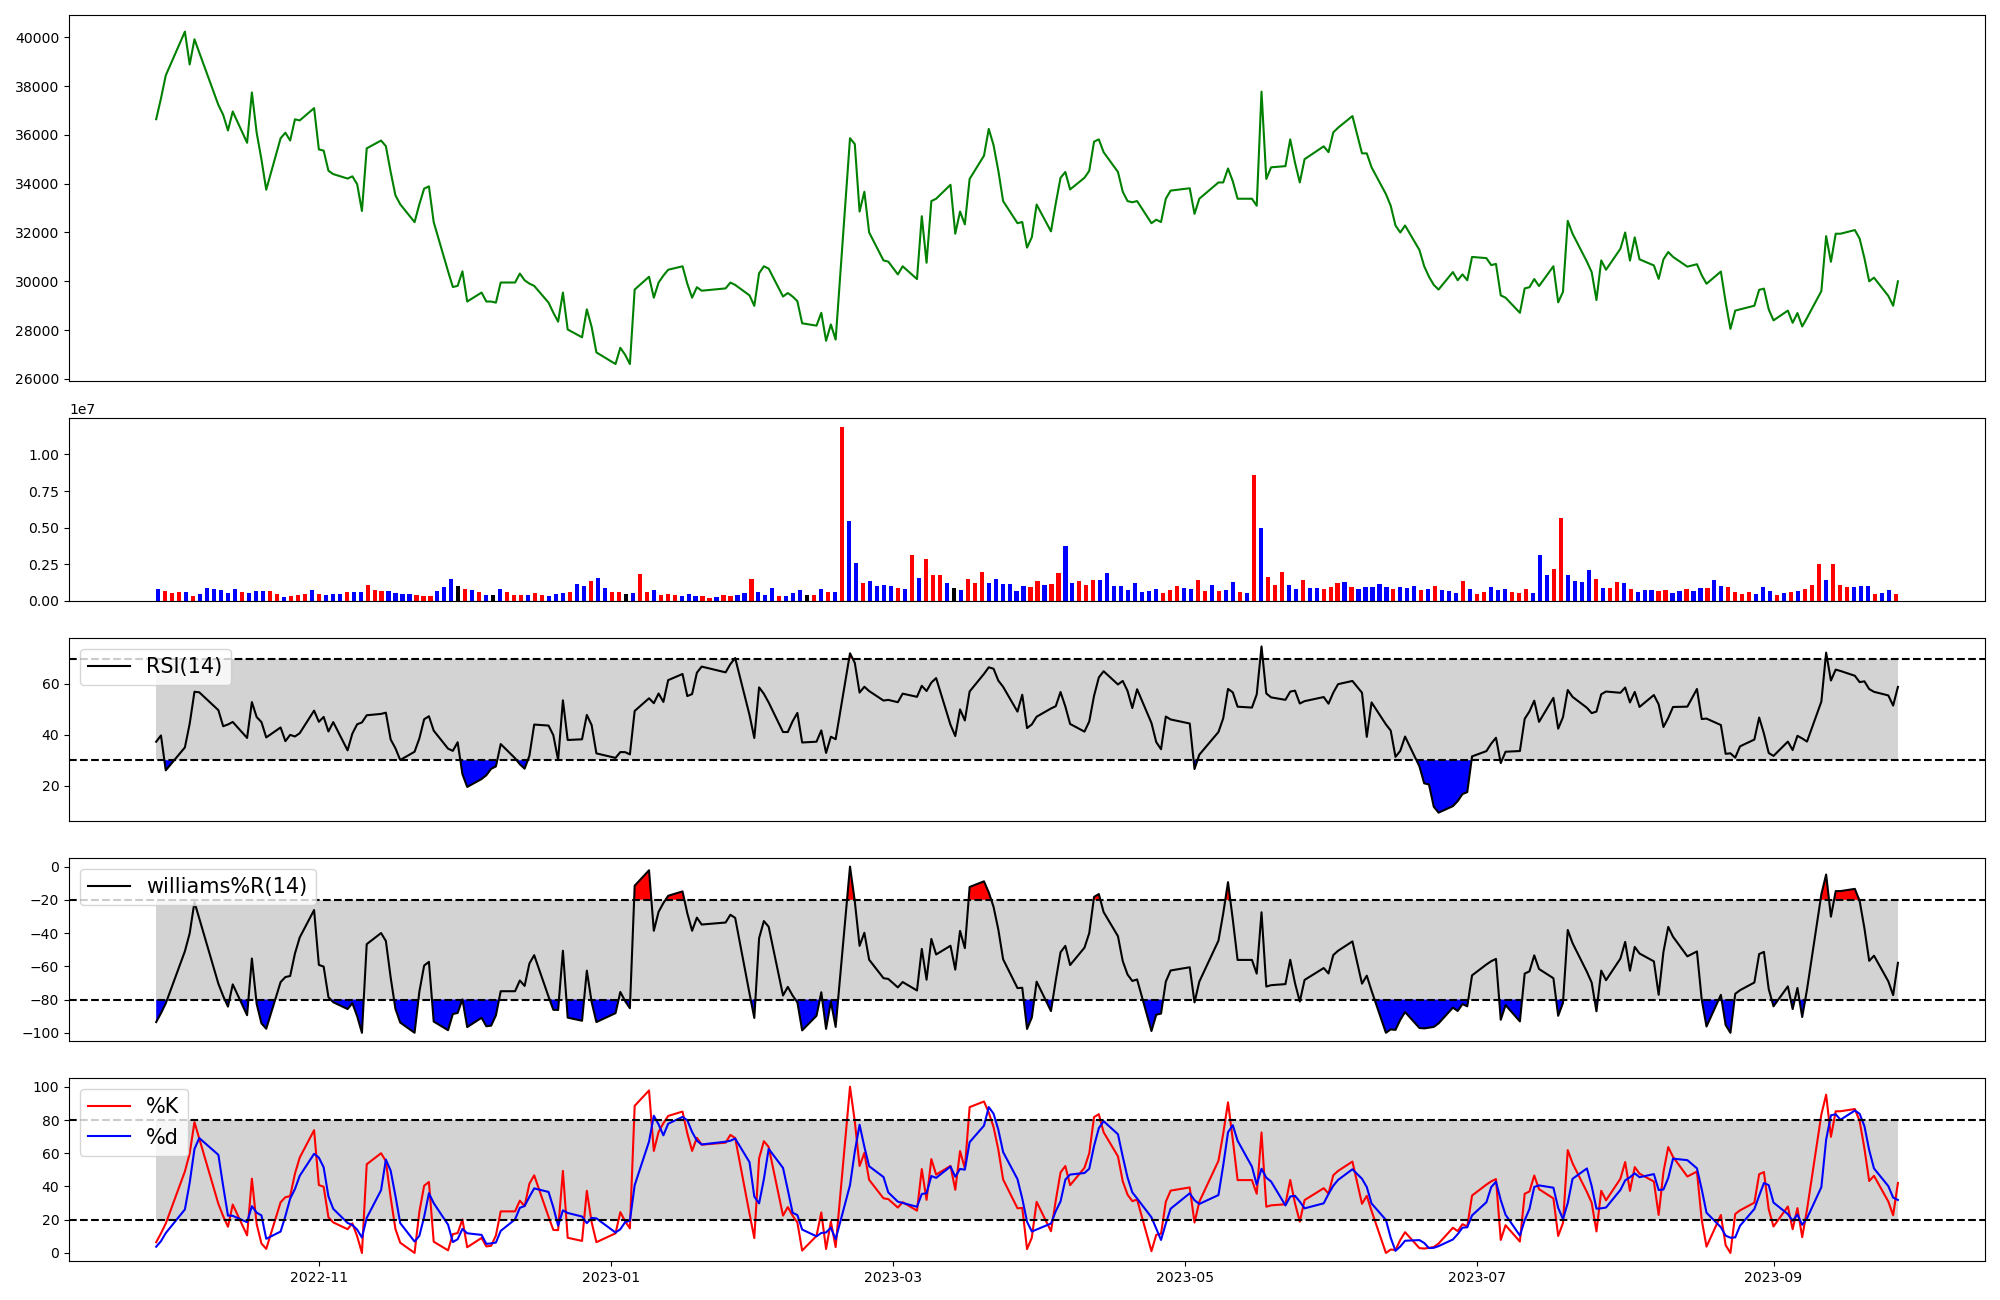
Task: Click the 26000 price axis tick label
Action: [37, 379]
